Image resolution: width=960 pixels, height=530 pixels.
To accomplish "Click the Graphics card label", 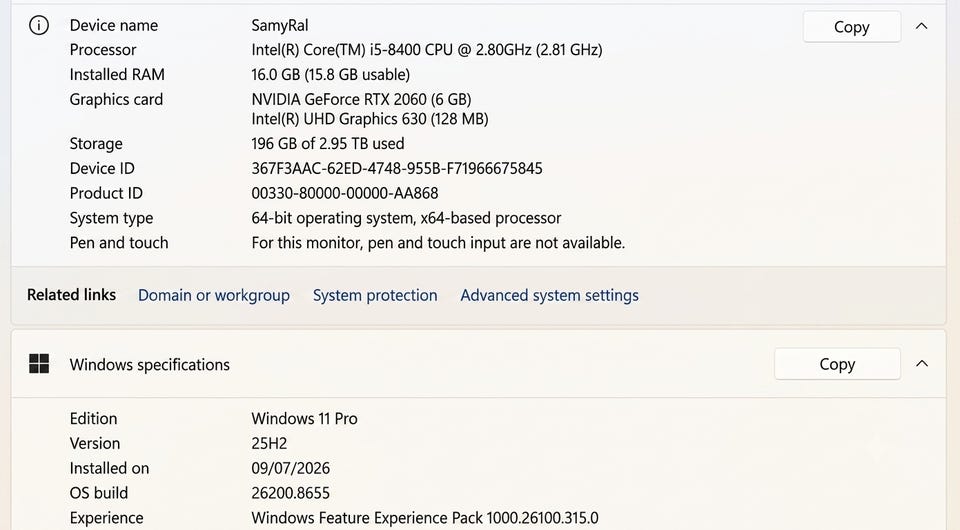I will pyautogui.click(x=116, y=99).
